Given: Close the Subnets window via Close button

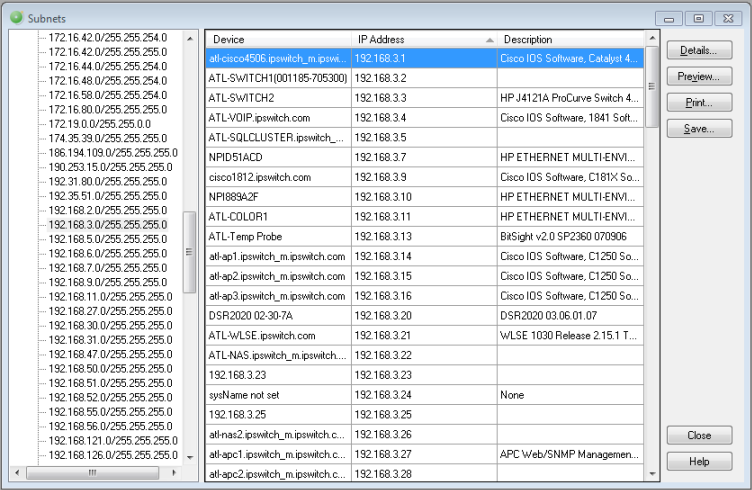Looking at the screenshot, I should click(699, 435).
